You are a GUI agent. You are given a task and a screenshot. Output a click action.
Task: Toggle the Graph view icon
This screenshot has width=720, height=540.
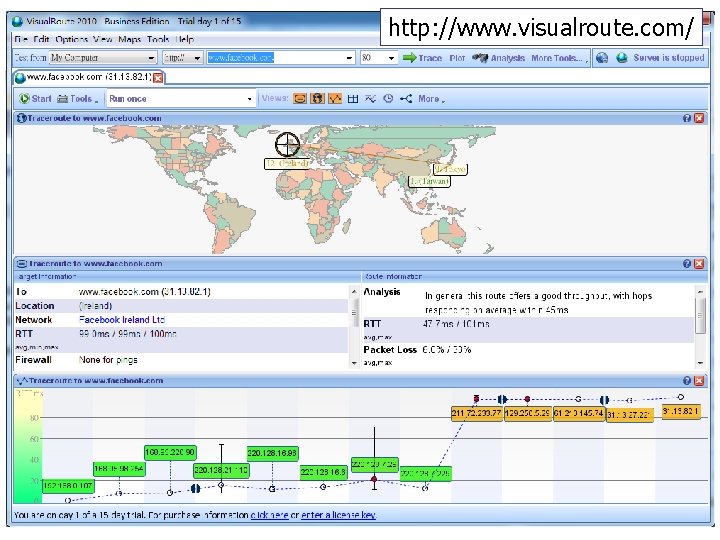pyautogui.click(x=335, y=99)
